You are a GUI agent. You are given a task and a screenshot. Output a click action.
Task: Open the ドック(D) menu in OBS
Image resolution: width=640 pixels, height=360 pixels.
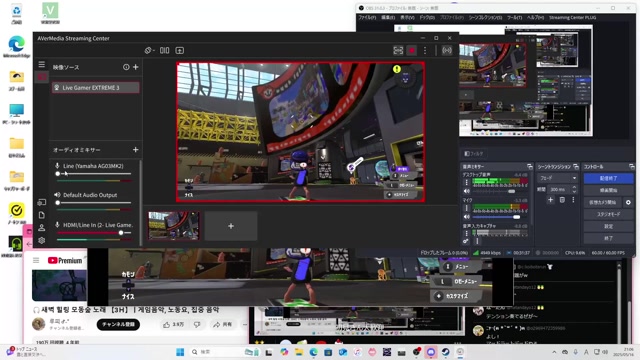point(427,18)
